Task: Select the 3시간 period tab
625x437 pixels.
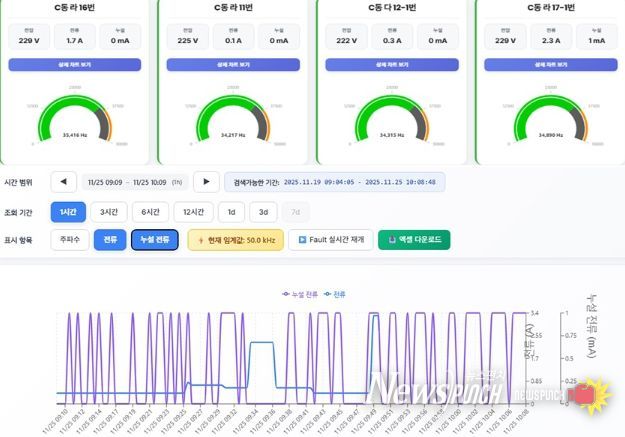Action: click(108, 212)
